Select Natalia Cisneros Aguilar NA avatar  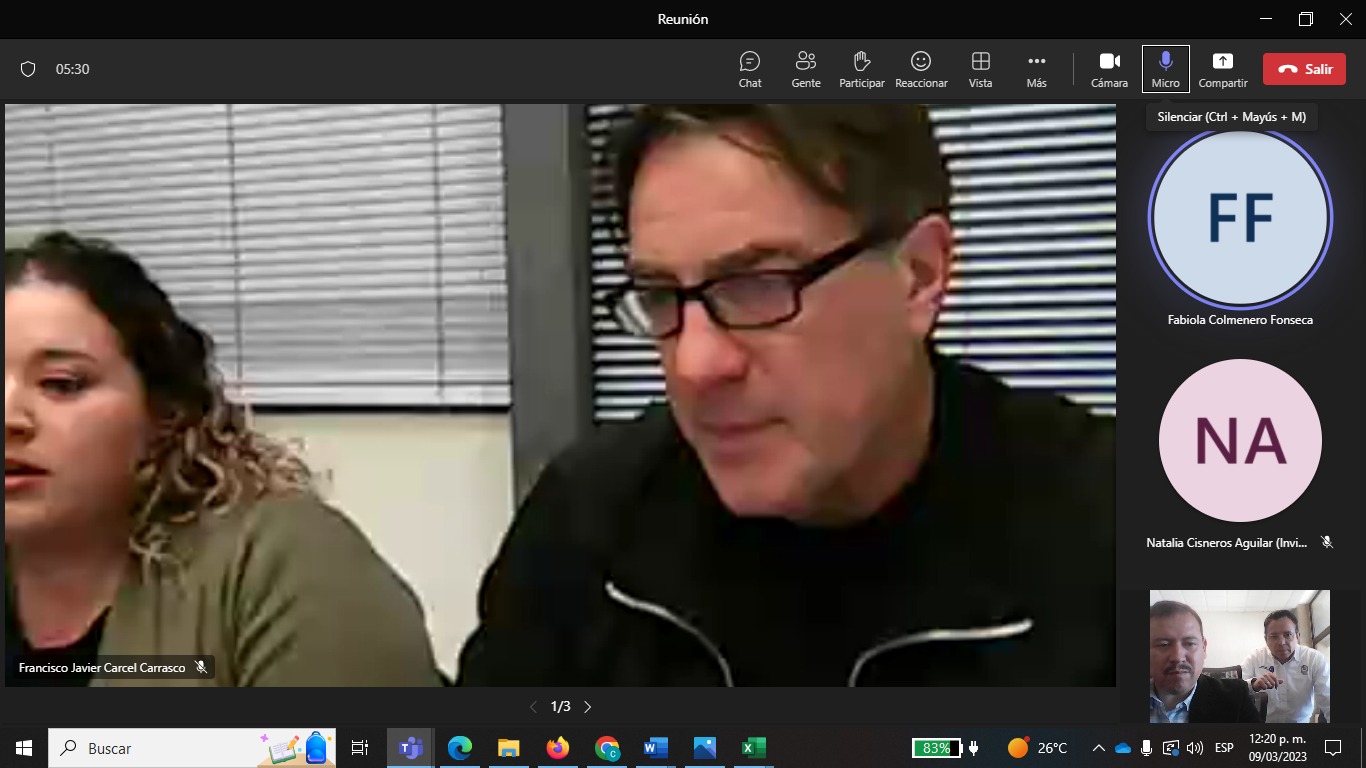pyautogui.click(x=1240, y=440)
